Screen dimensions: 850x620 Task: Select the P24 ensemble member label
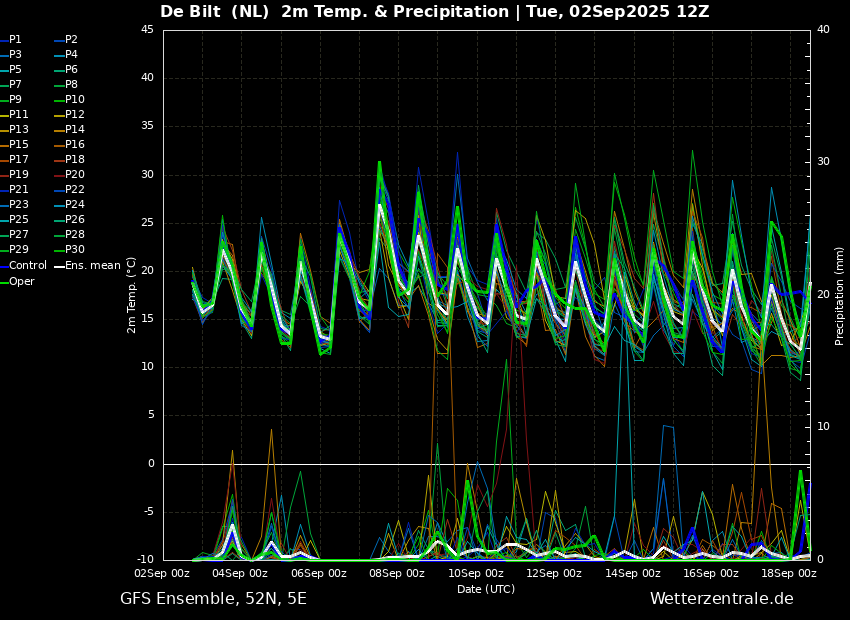tap(75, 205)
